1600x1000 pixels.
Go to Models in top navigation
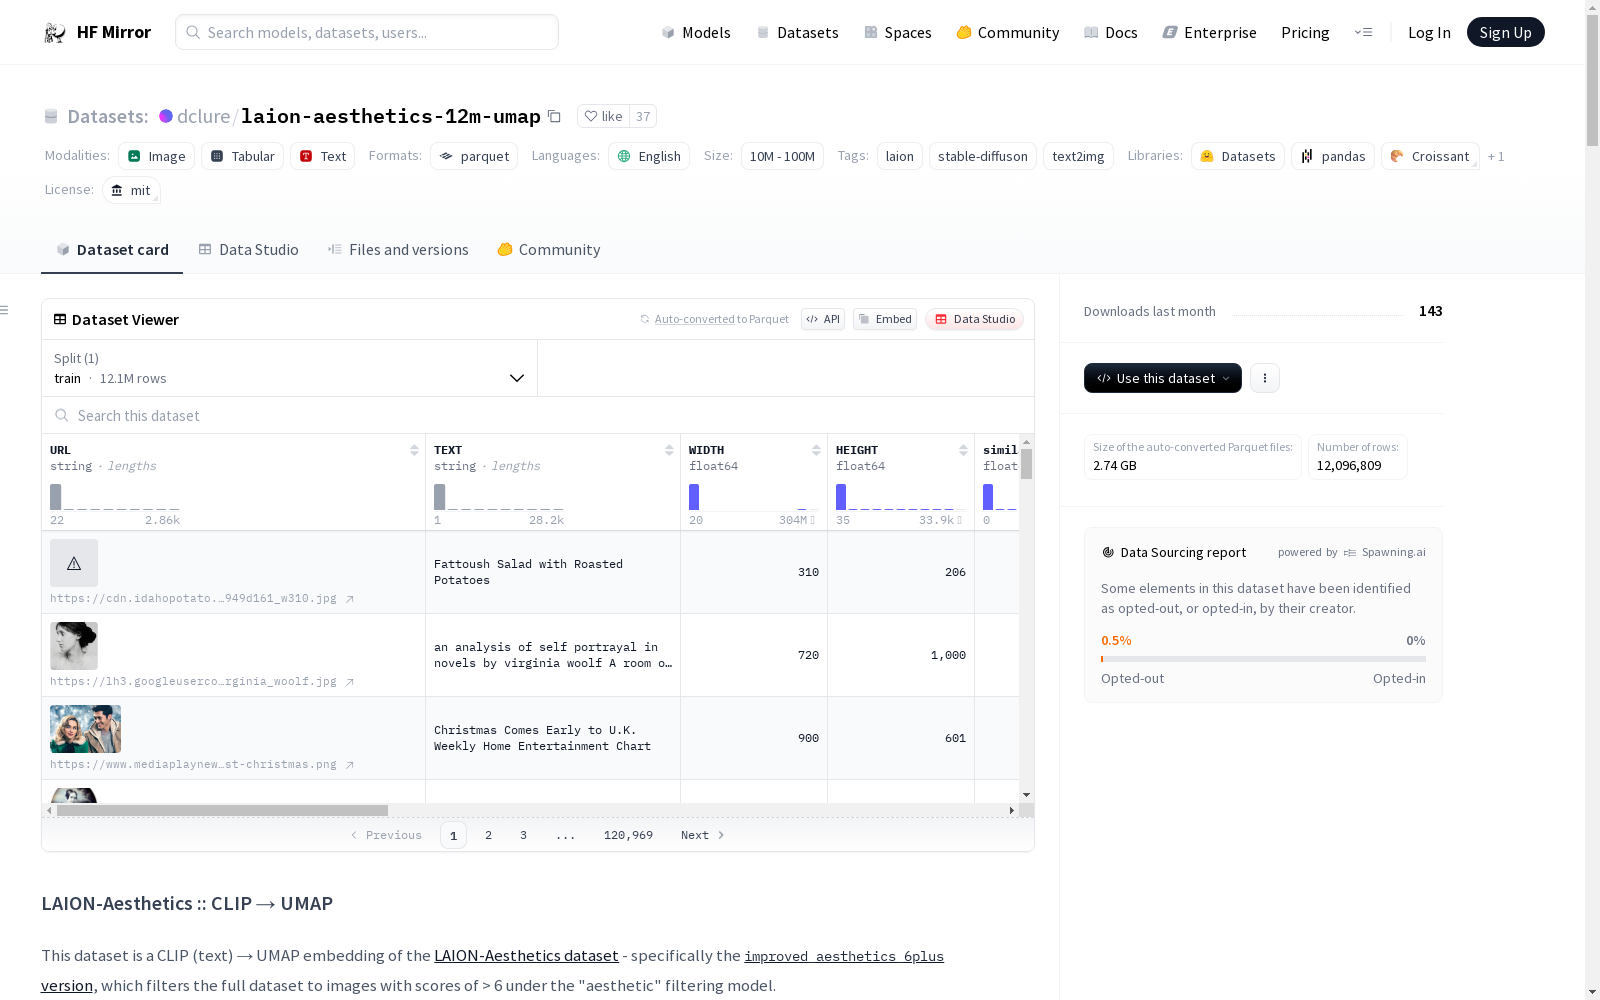696,32
